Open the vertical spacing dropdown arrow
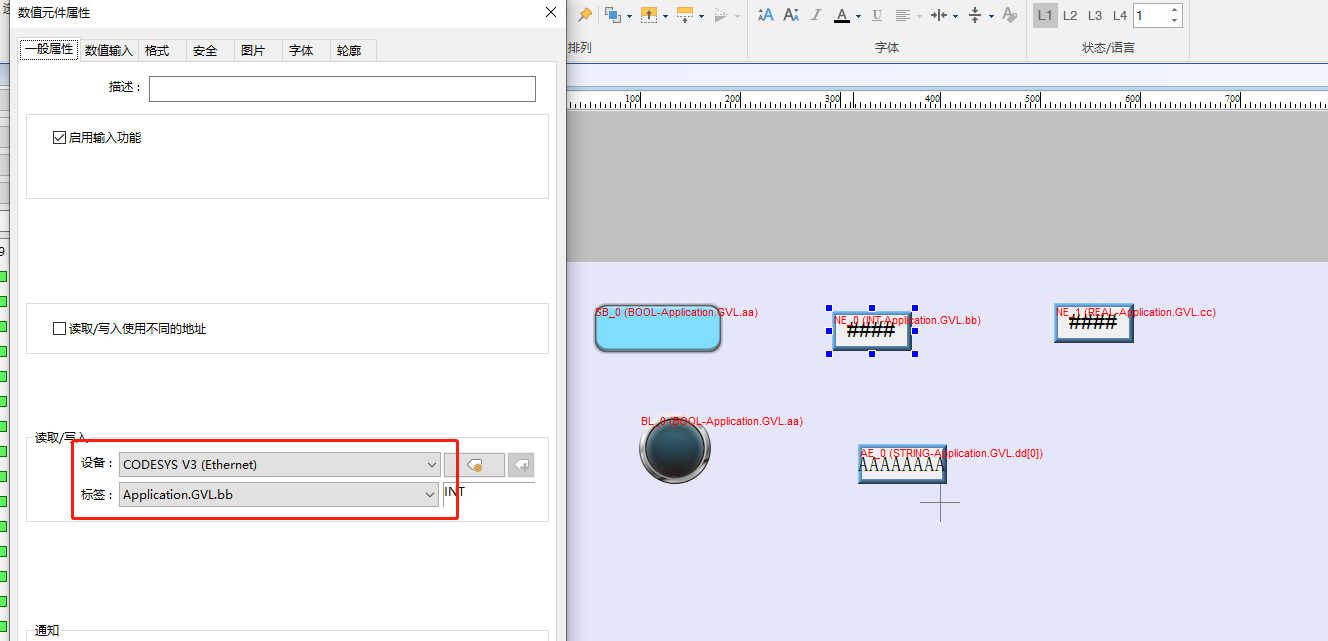Image resolution: width=1328 pixels, height=641 pixels. pyautogui.click(x=991, y=16)
